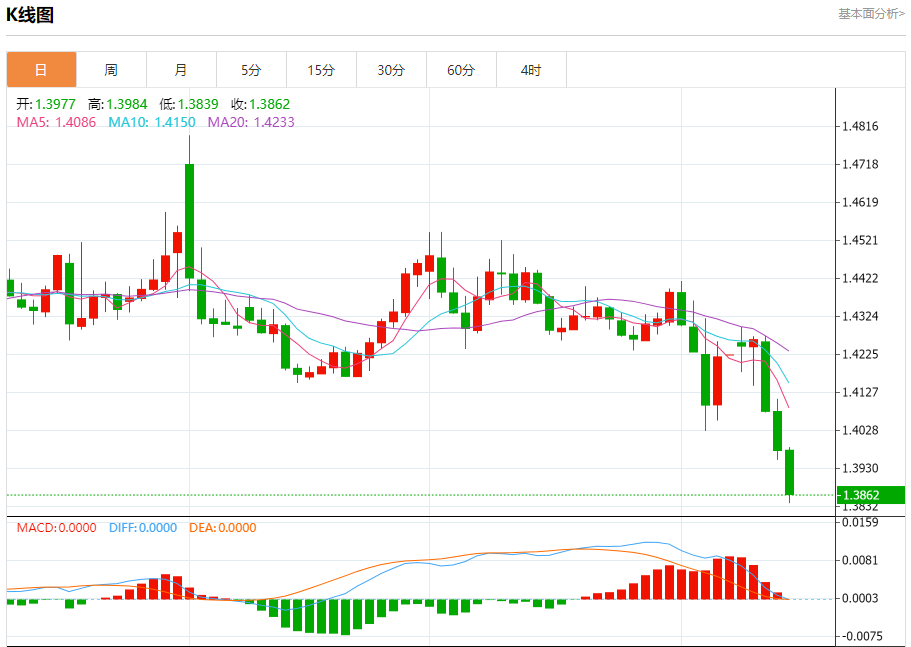Click the 1.4028 price axis label
The height and width of the screenshot is (647, 911).
point(860,430)
